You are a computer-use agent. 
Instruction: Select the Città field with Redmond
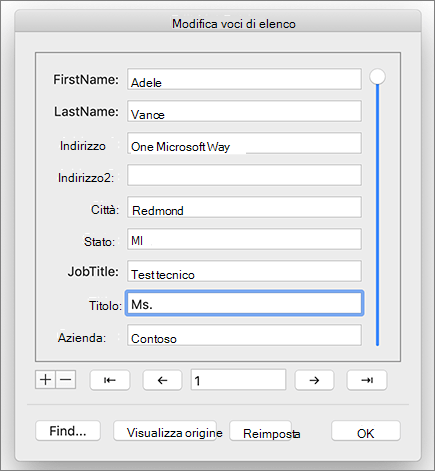[x=244, y=207]
